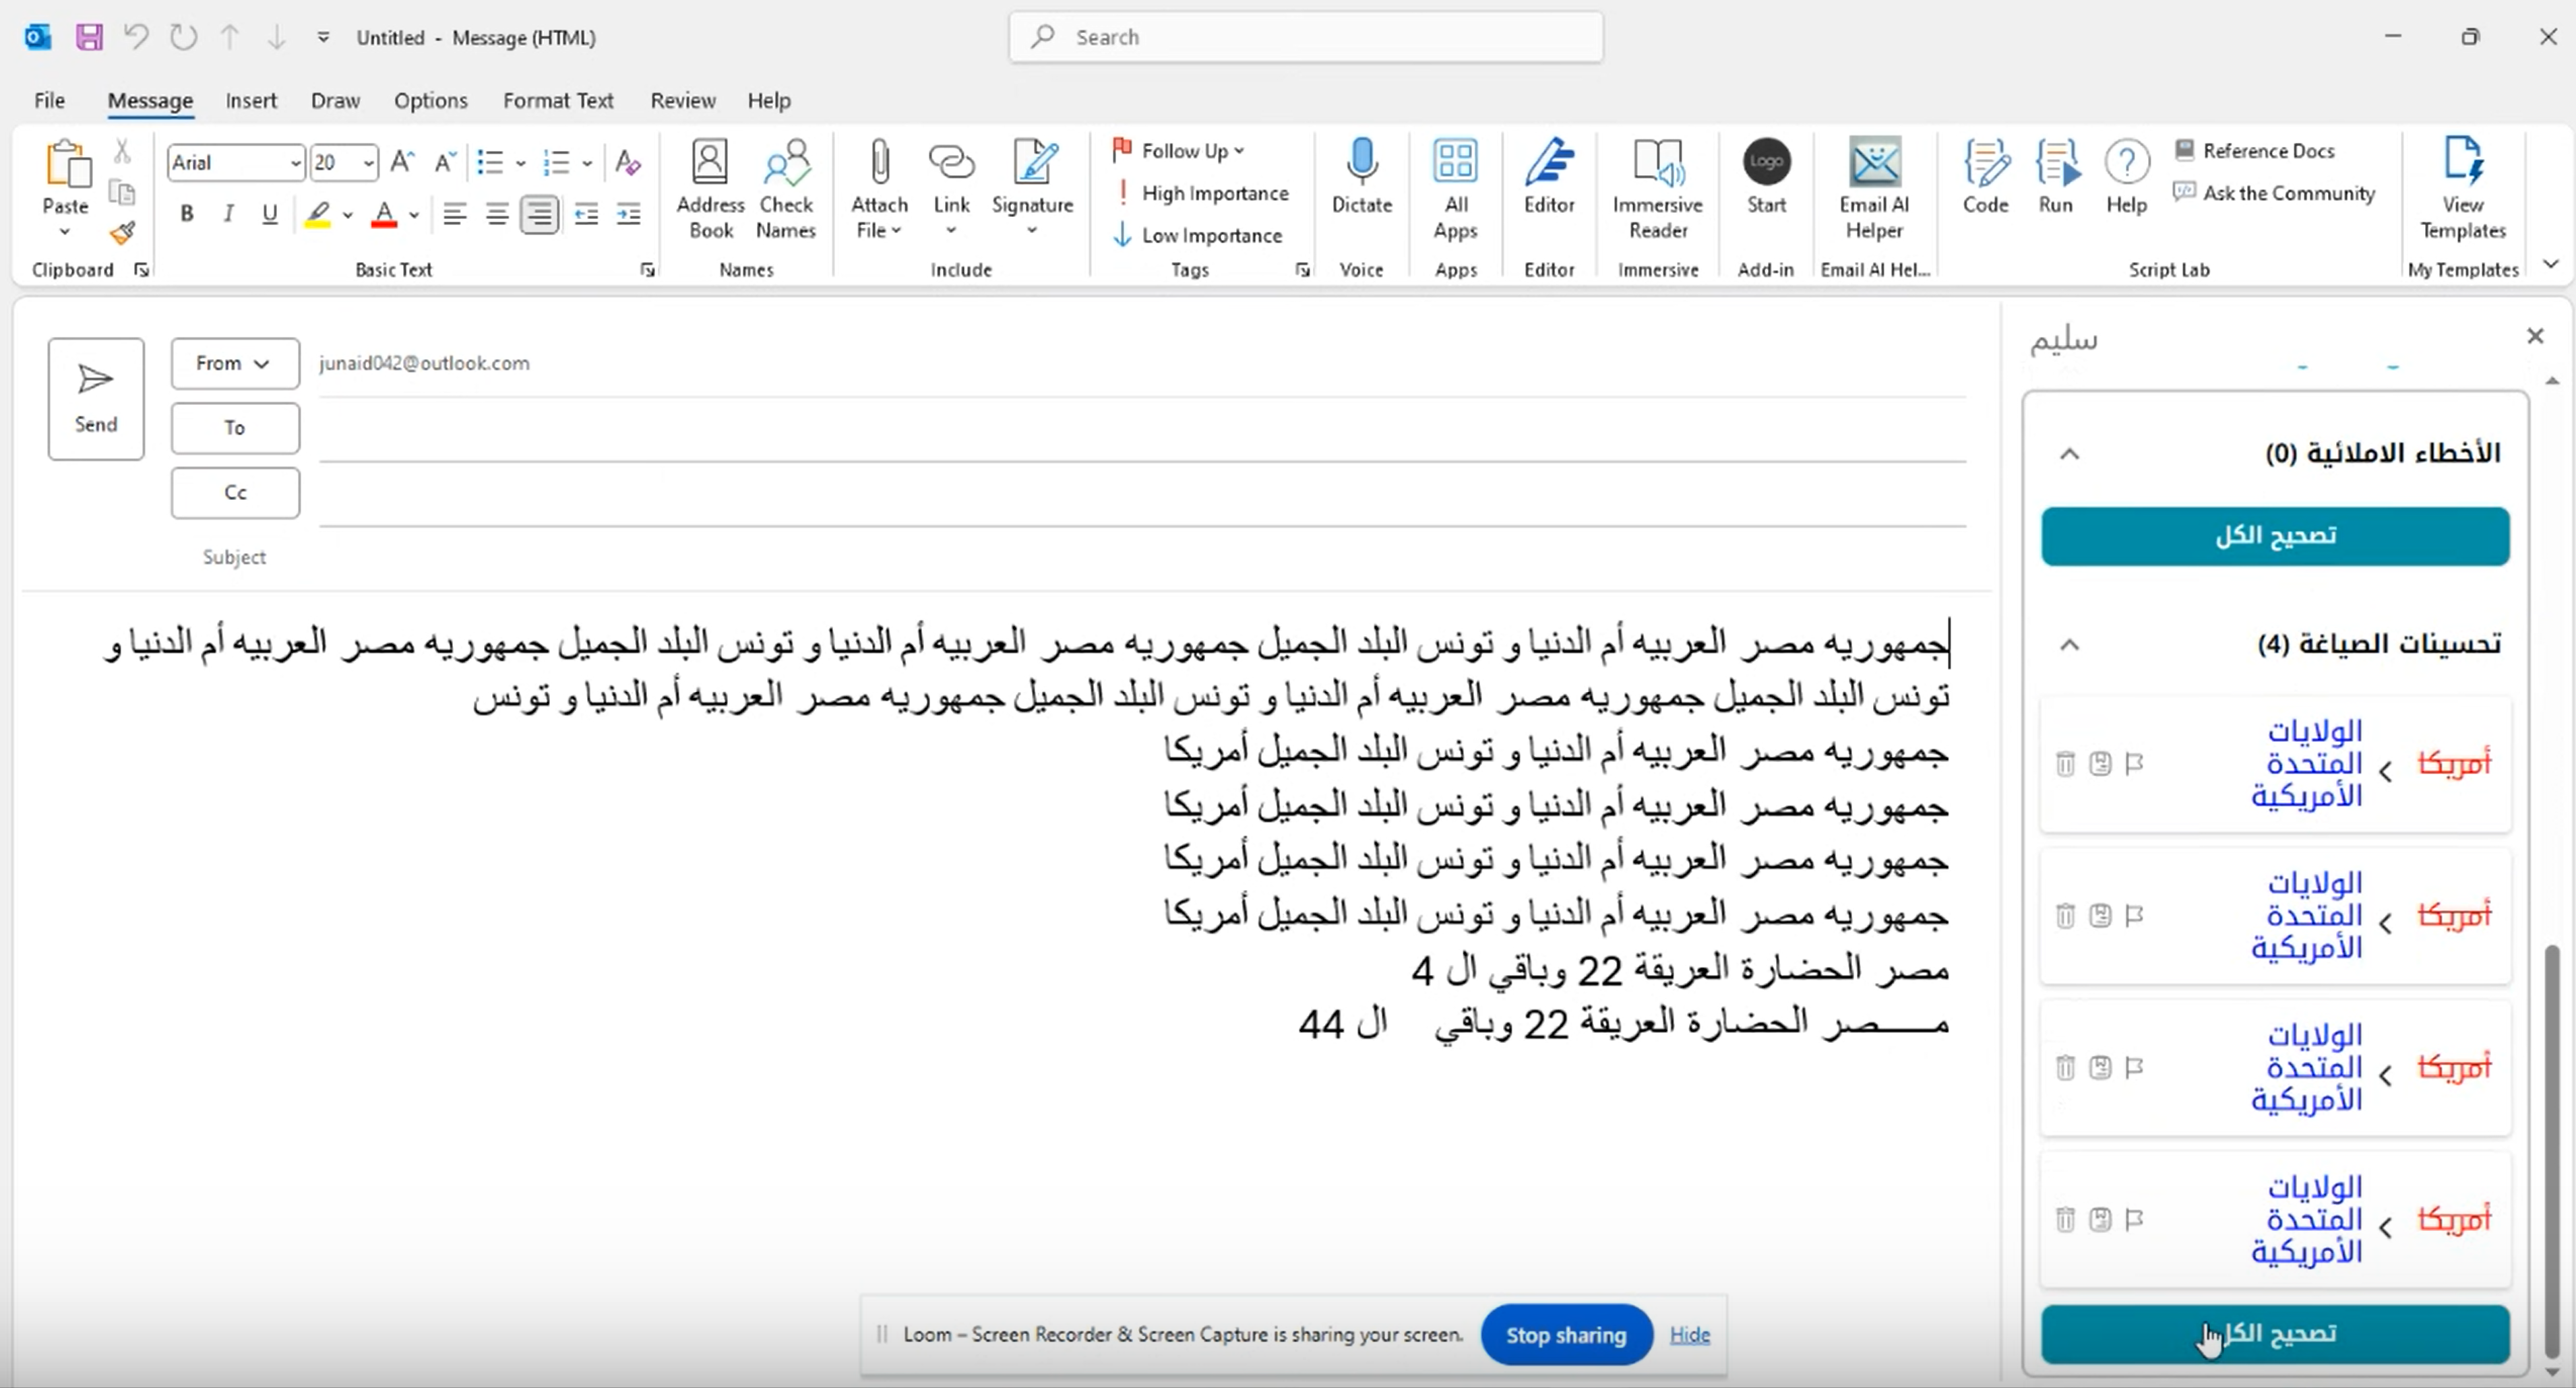Open the font size dropdown
Viewport: 2576px width, 1388px height.
point(367,162)
